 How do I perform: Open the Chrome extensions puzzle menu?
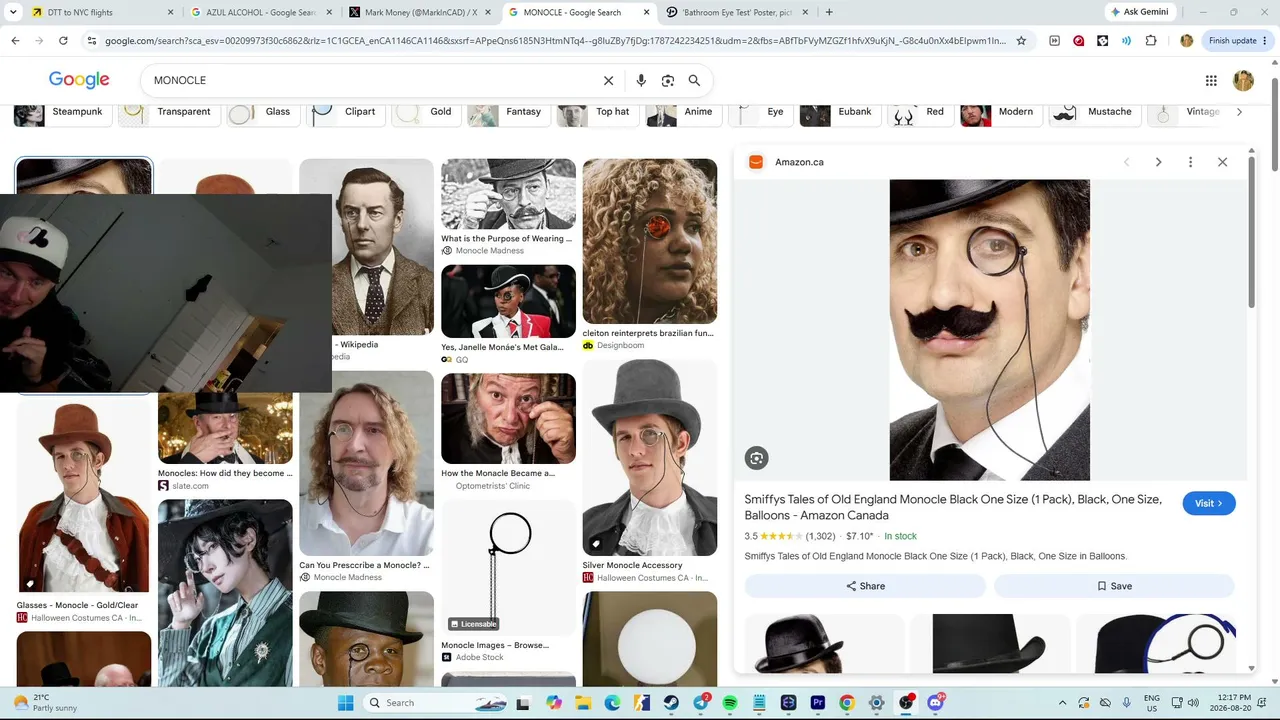(x=1151, y=41)
